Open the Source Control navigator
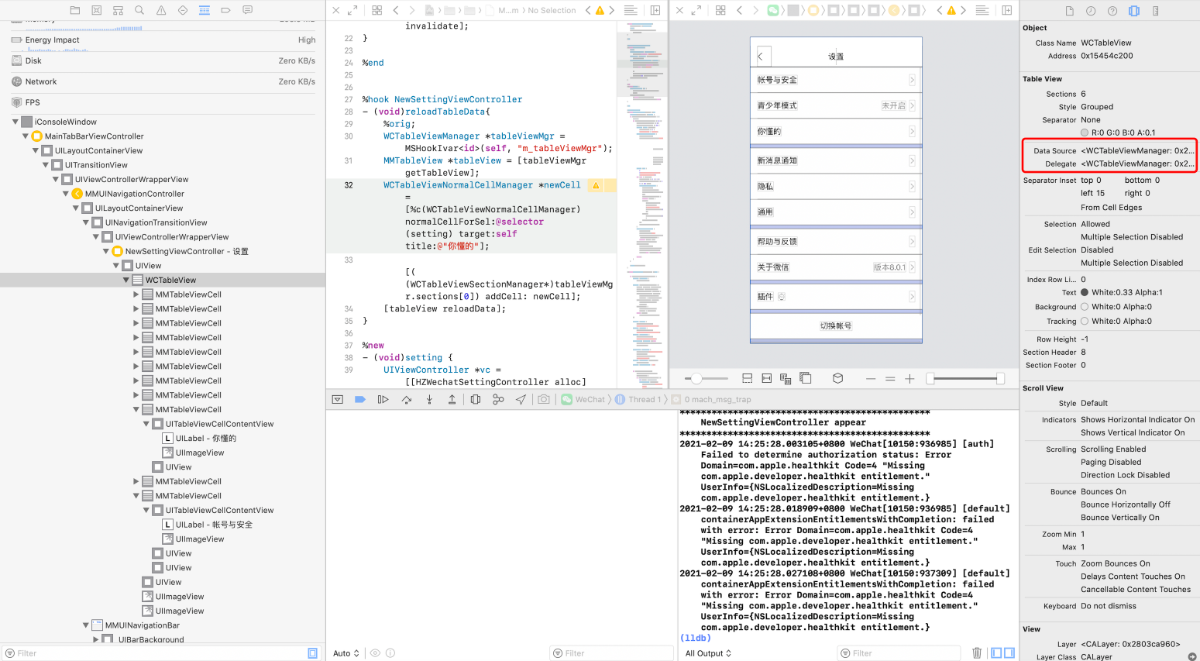The height and width of the screenshot is (661, 1200). (96, 10)
